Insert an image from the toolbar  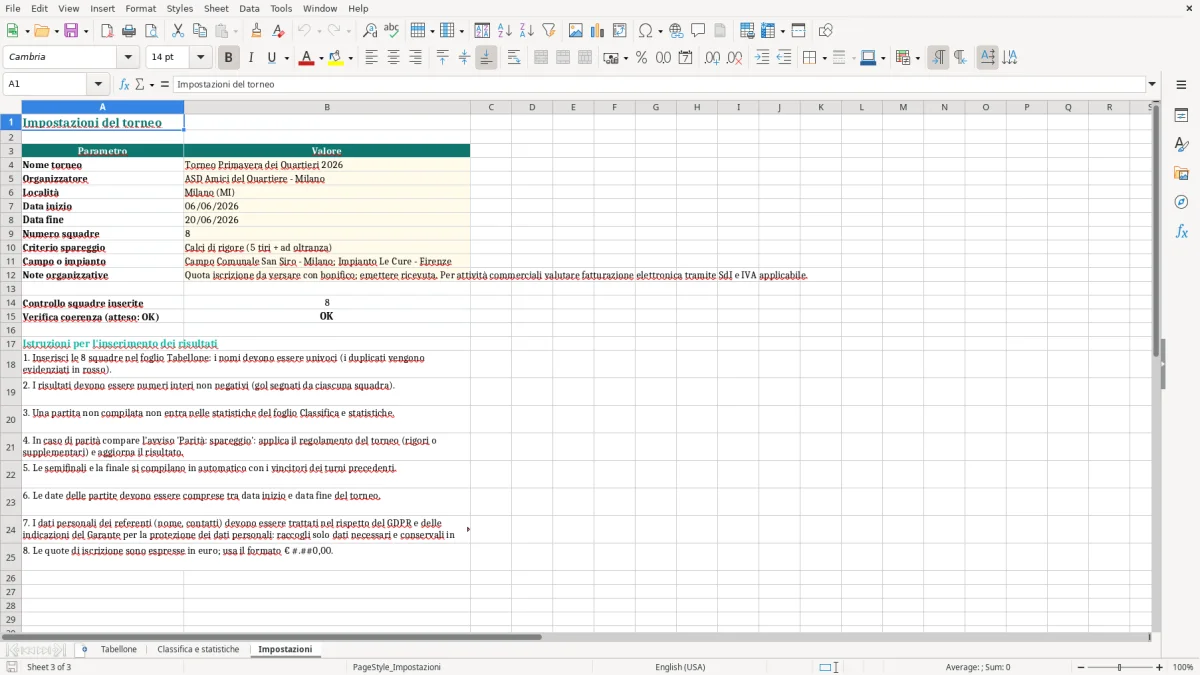[576, 31]
